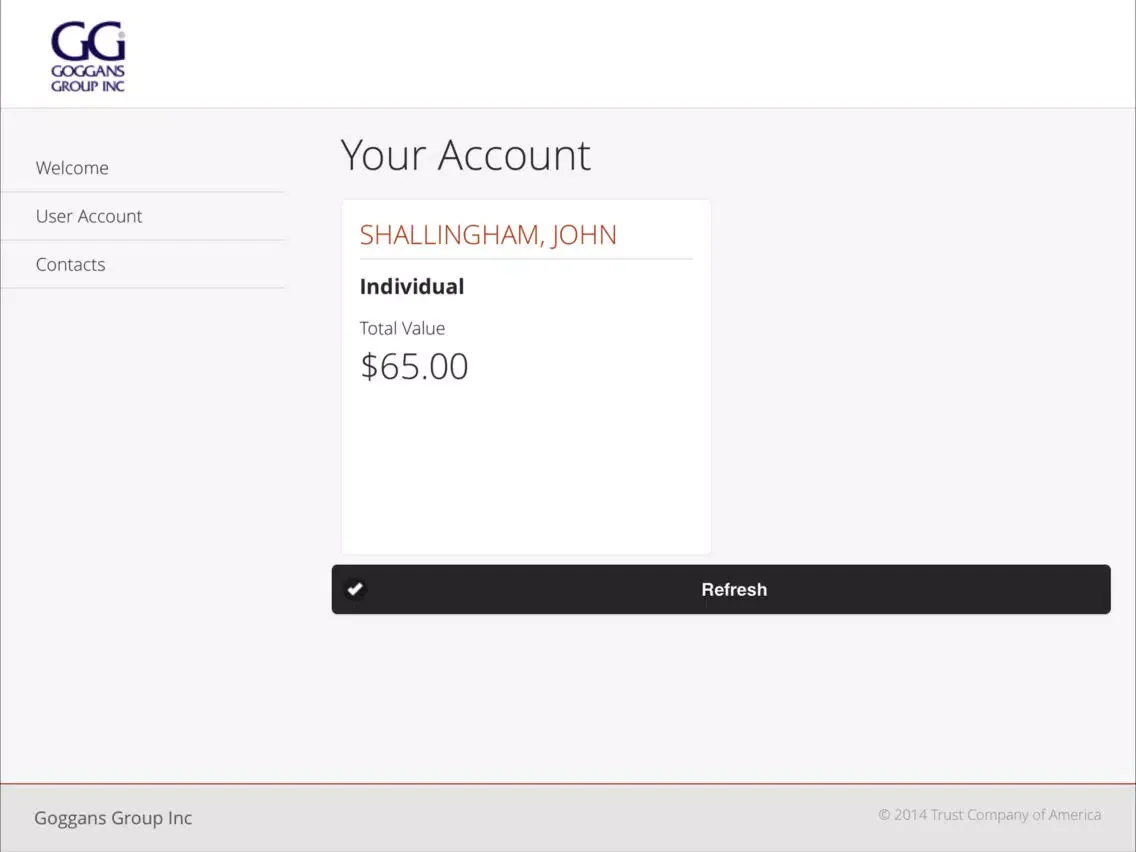The image size is (1136, 852).
Task: Click the divider line under account name
Action: point(525,259)
